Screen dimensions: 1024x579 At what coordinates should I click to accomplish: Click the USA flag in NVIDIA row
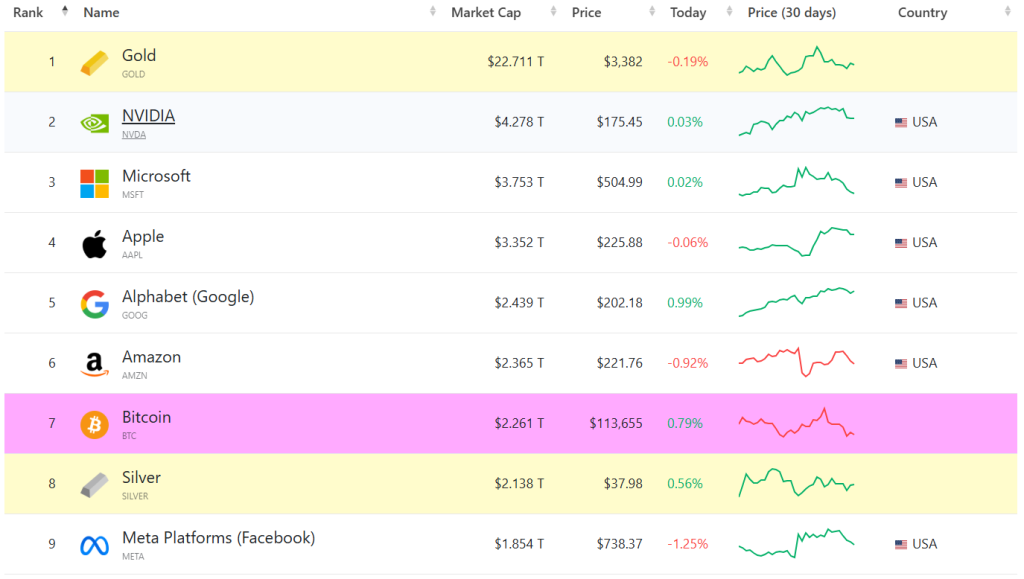[x=901, y=122]
